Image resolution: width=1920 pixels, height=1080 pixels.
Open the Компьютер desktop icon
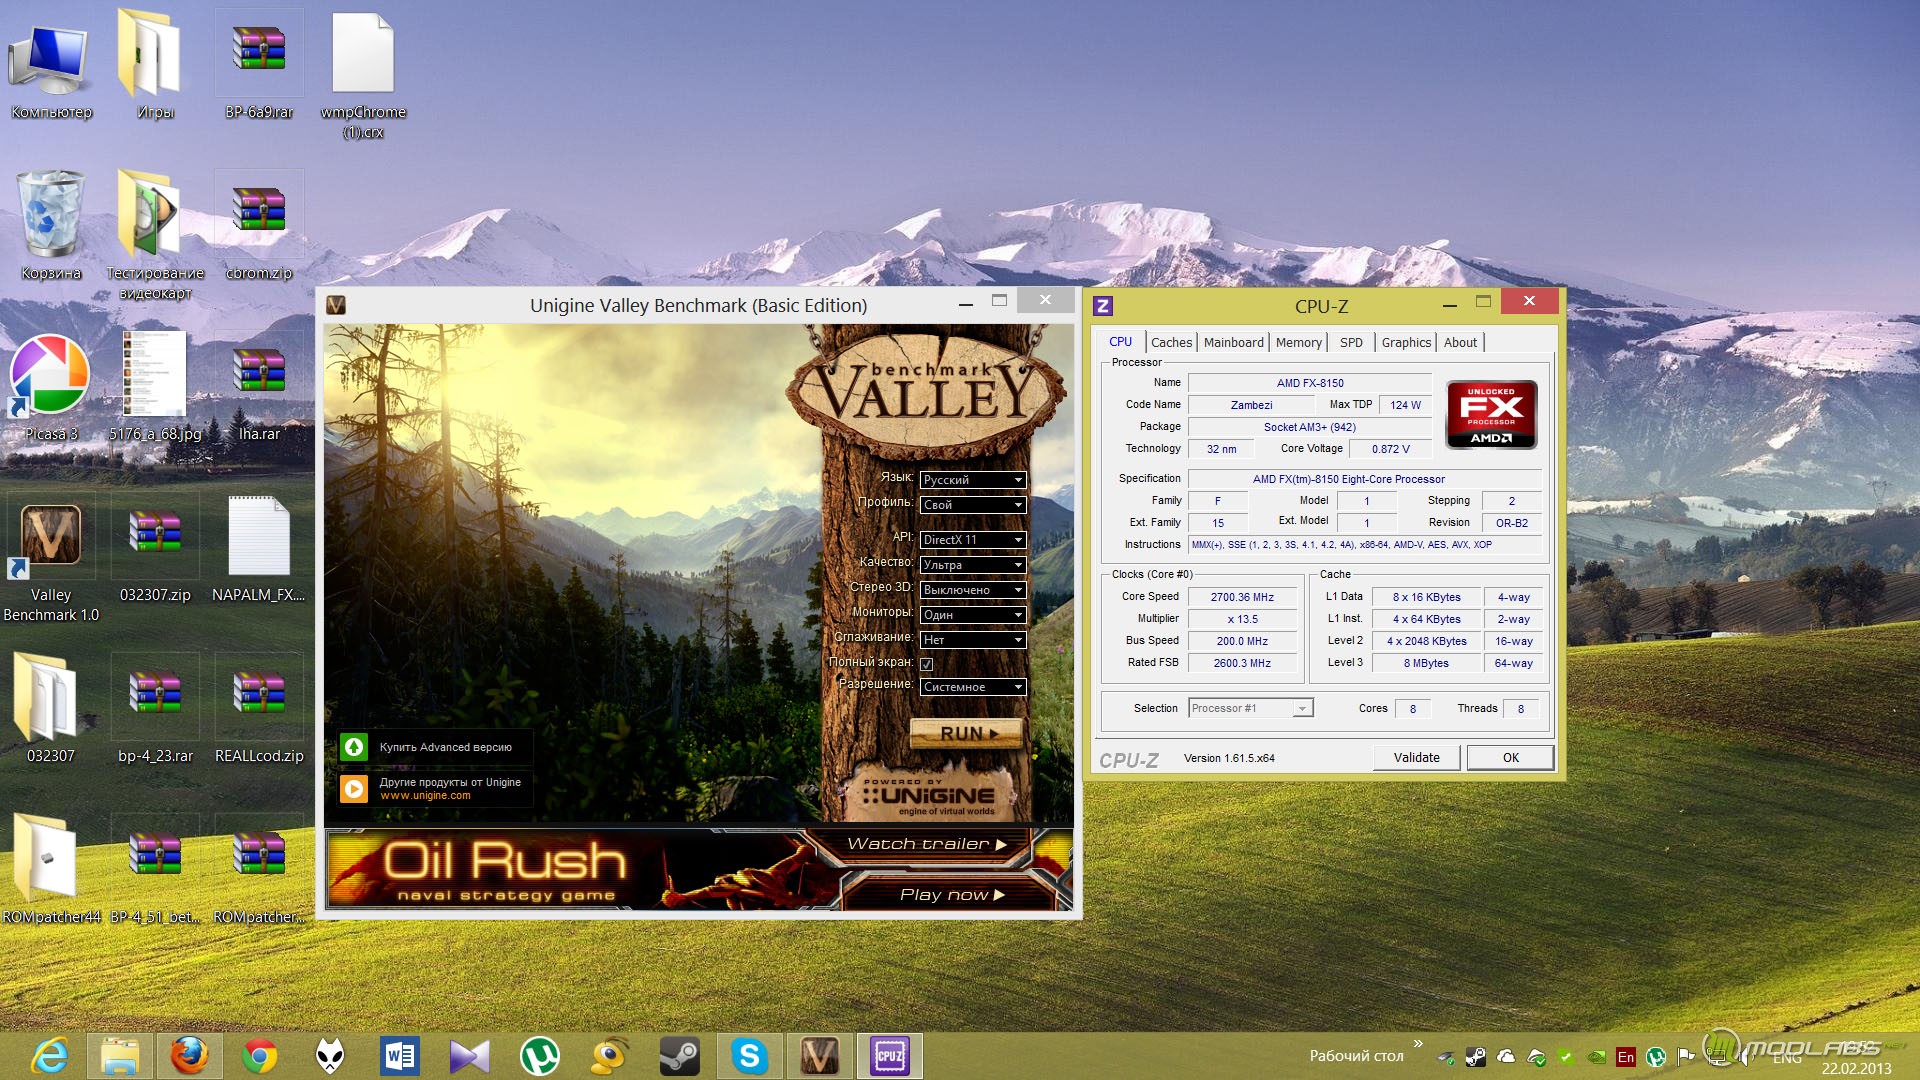click(51, 65)
